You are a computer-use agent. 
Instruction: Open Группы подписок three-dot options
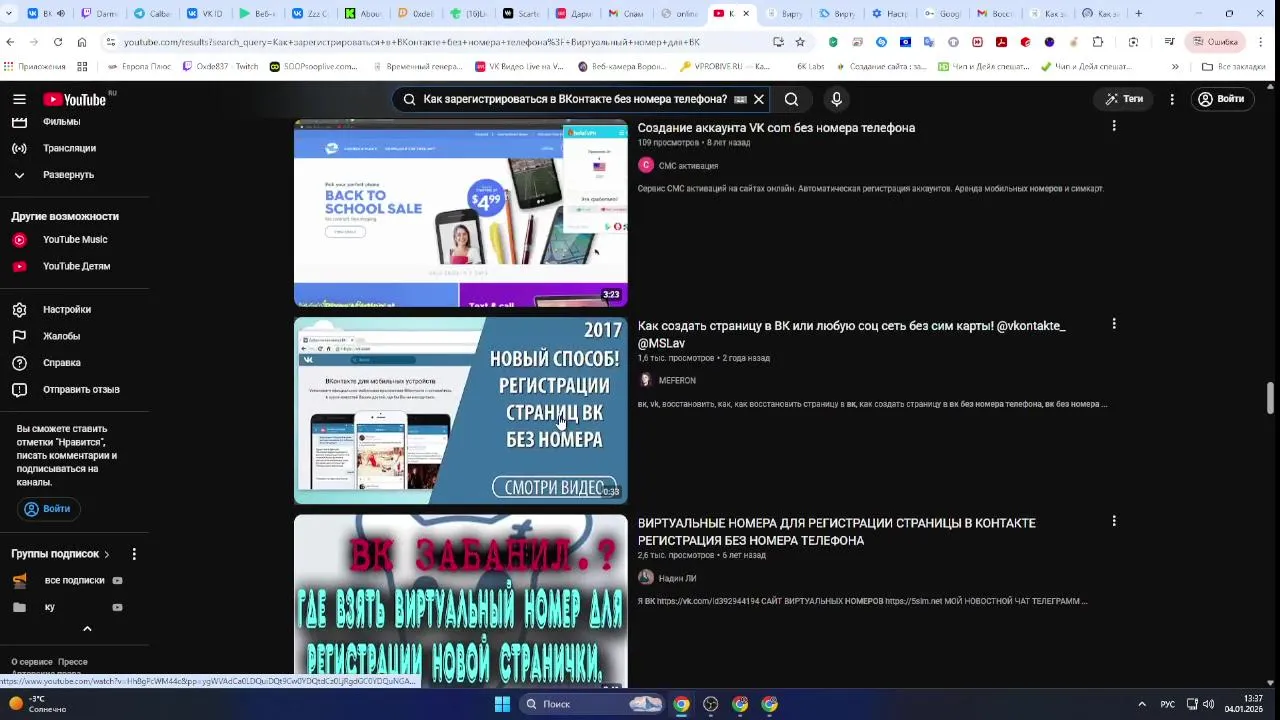(134, 554)
